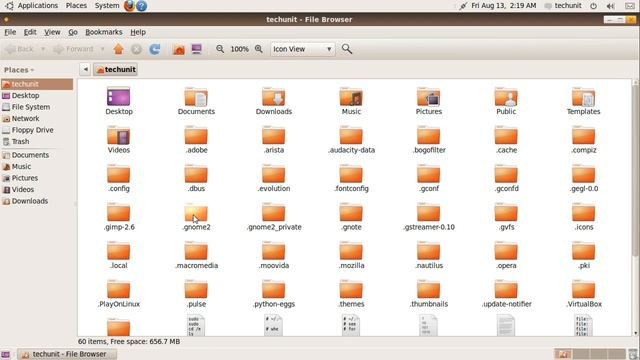Zoom out the icon view
Screen dimensions: 640x360
tap(220, 49)
